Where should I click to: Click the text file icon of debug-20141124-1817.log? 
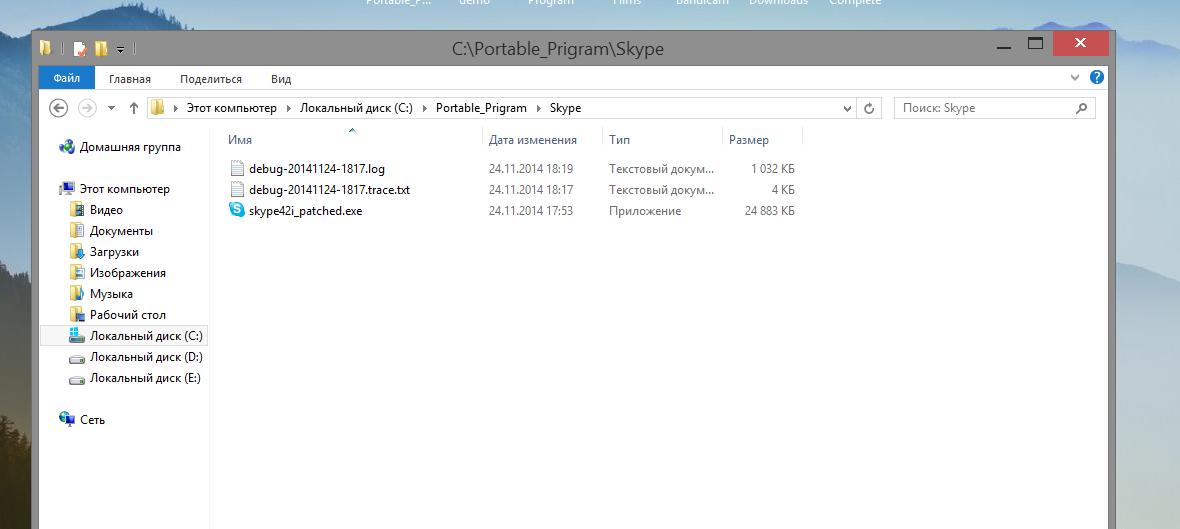237,168
